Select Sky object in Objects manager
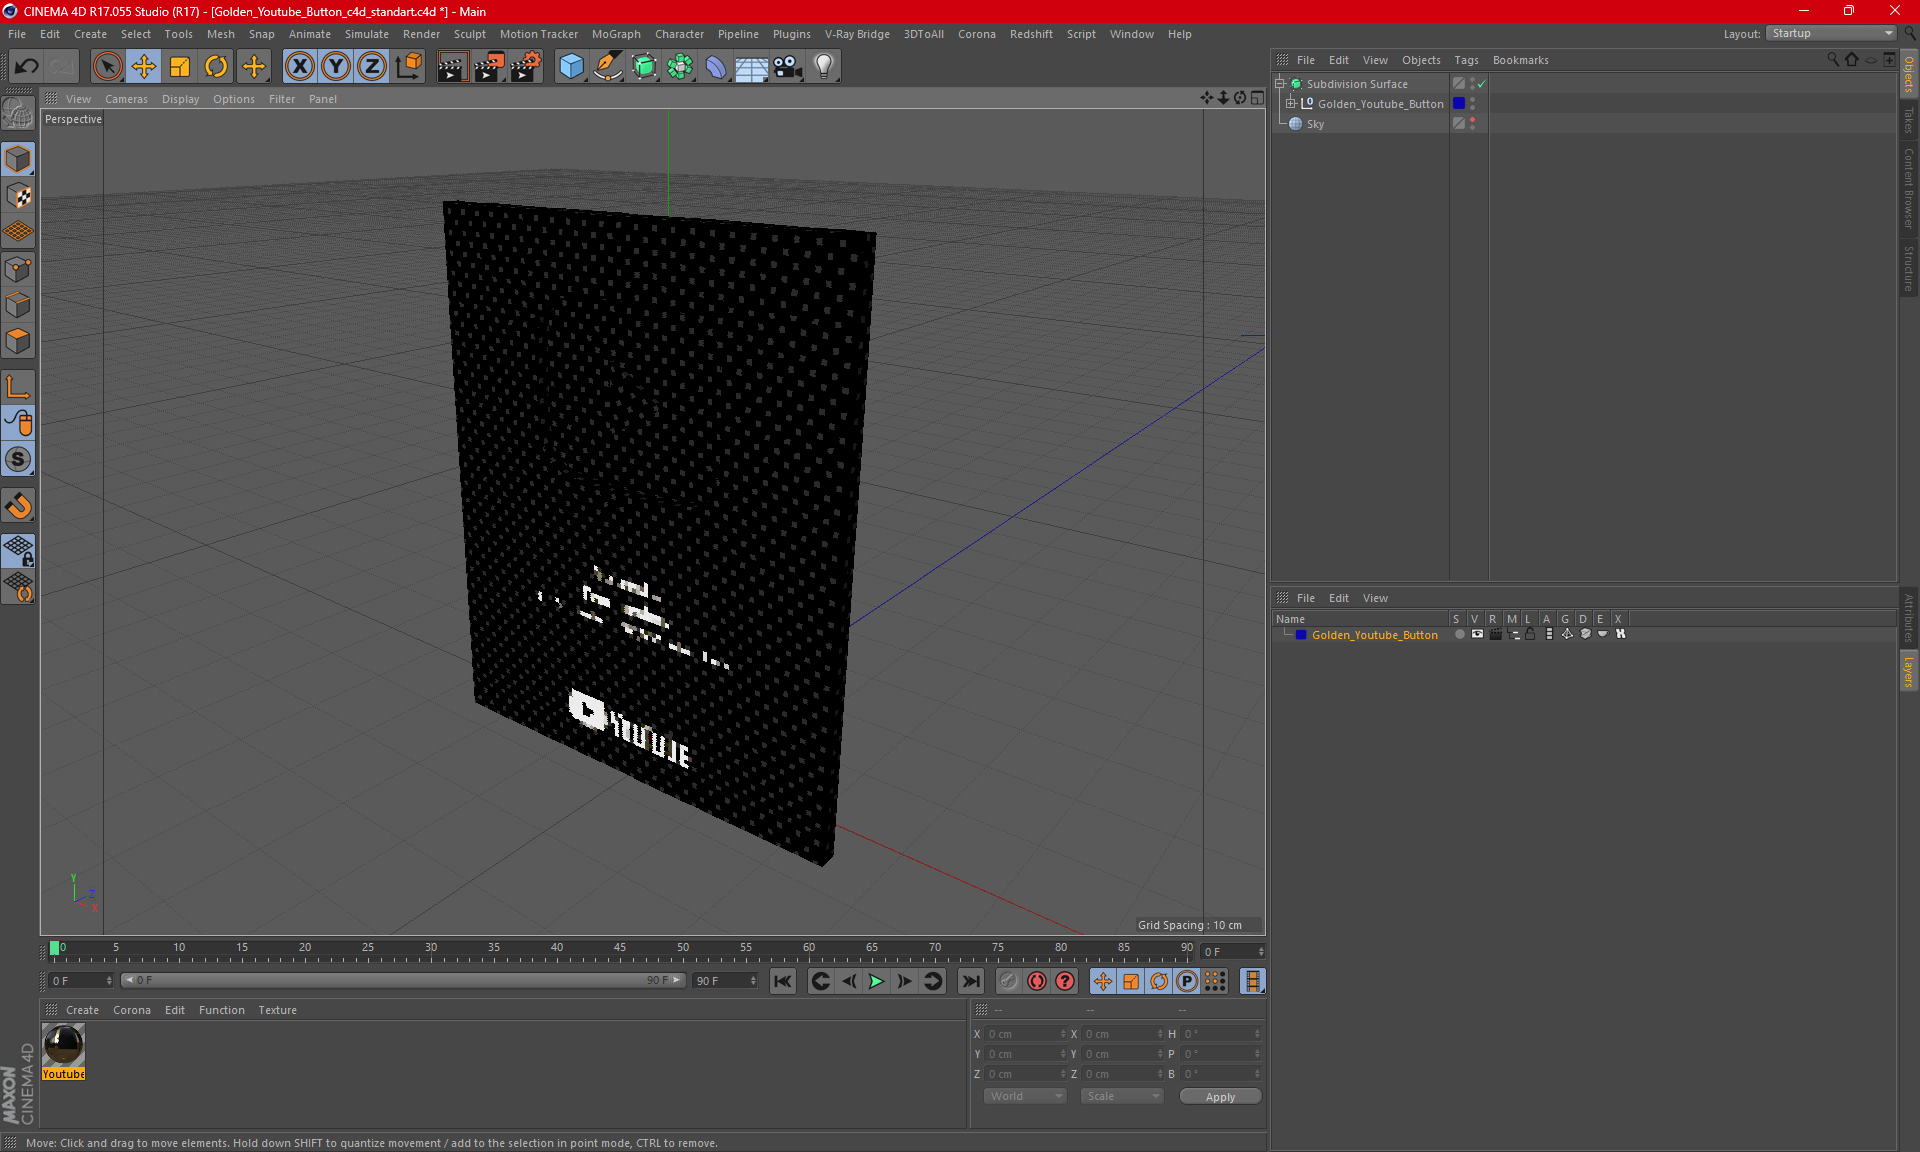 tap(1314, 124)
